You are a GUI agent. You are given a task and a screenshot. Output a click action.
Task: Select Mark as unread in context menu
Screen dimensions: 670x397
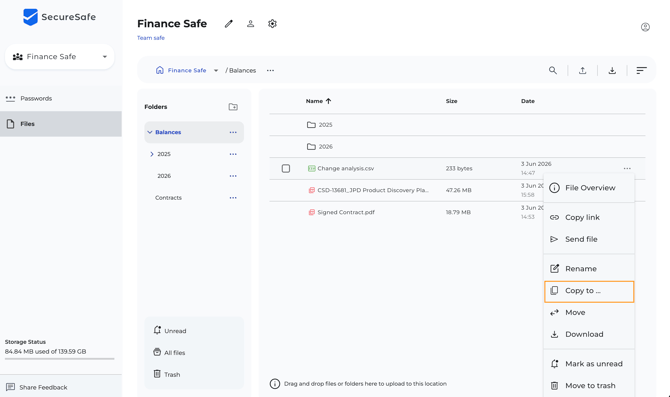coord(589,364)
